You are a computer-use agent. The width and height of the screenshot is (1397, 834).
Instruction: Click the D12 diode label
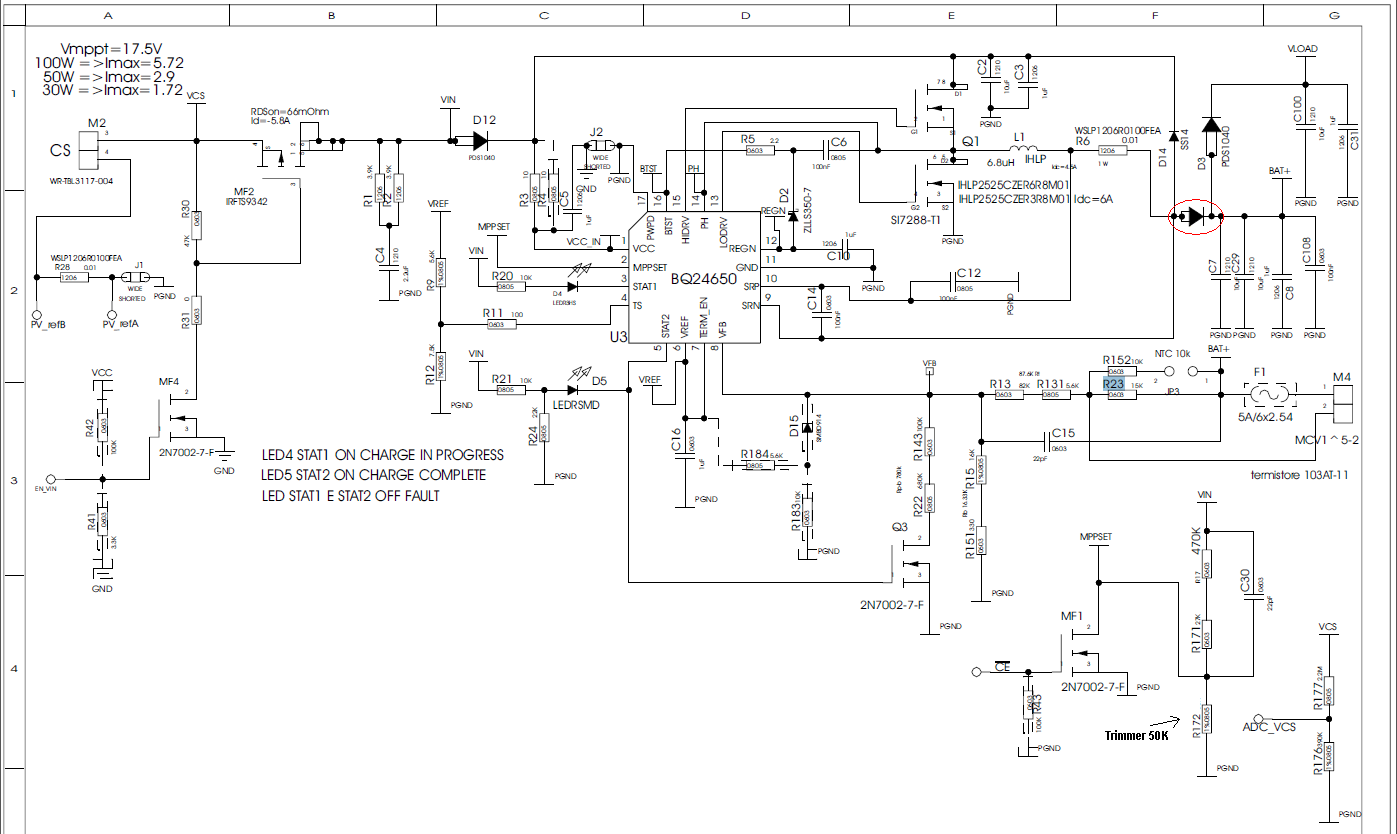tap(484, 119)
